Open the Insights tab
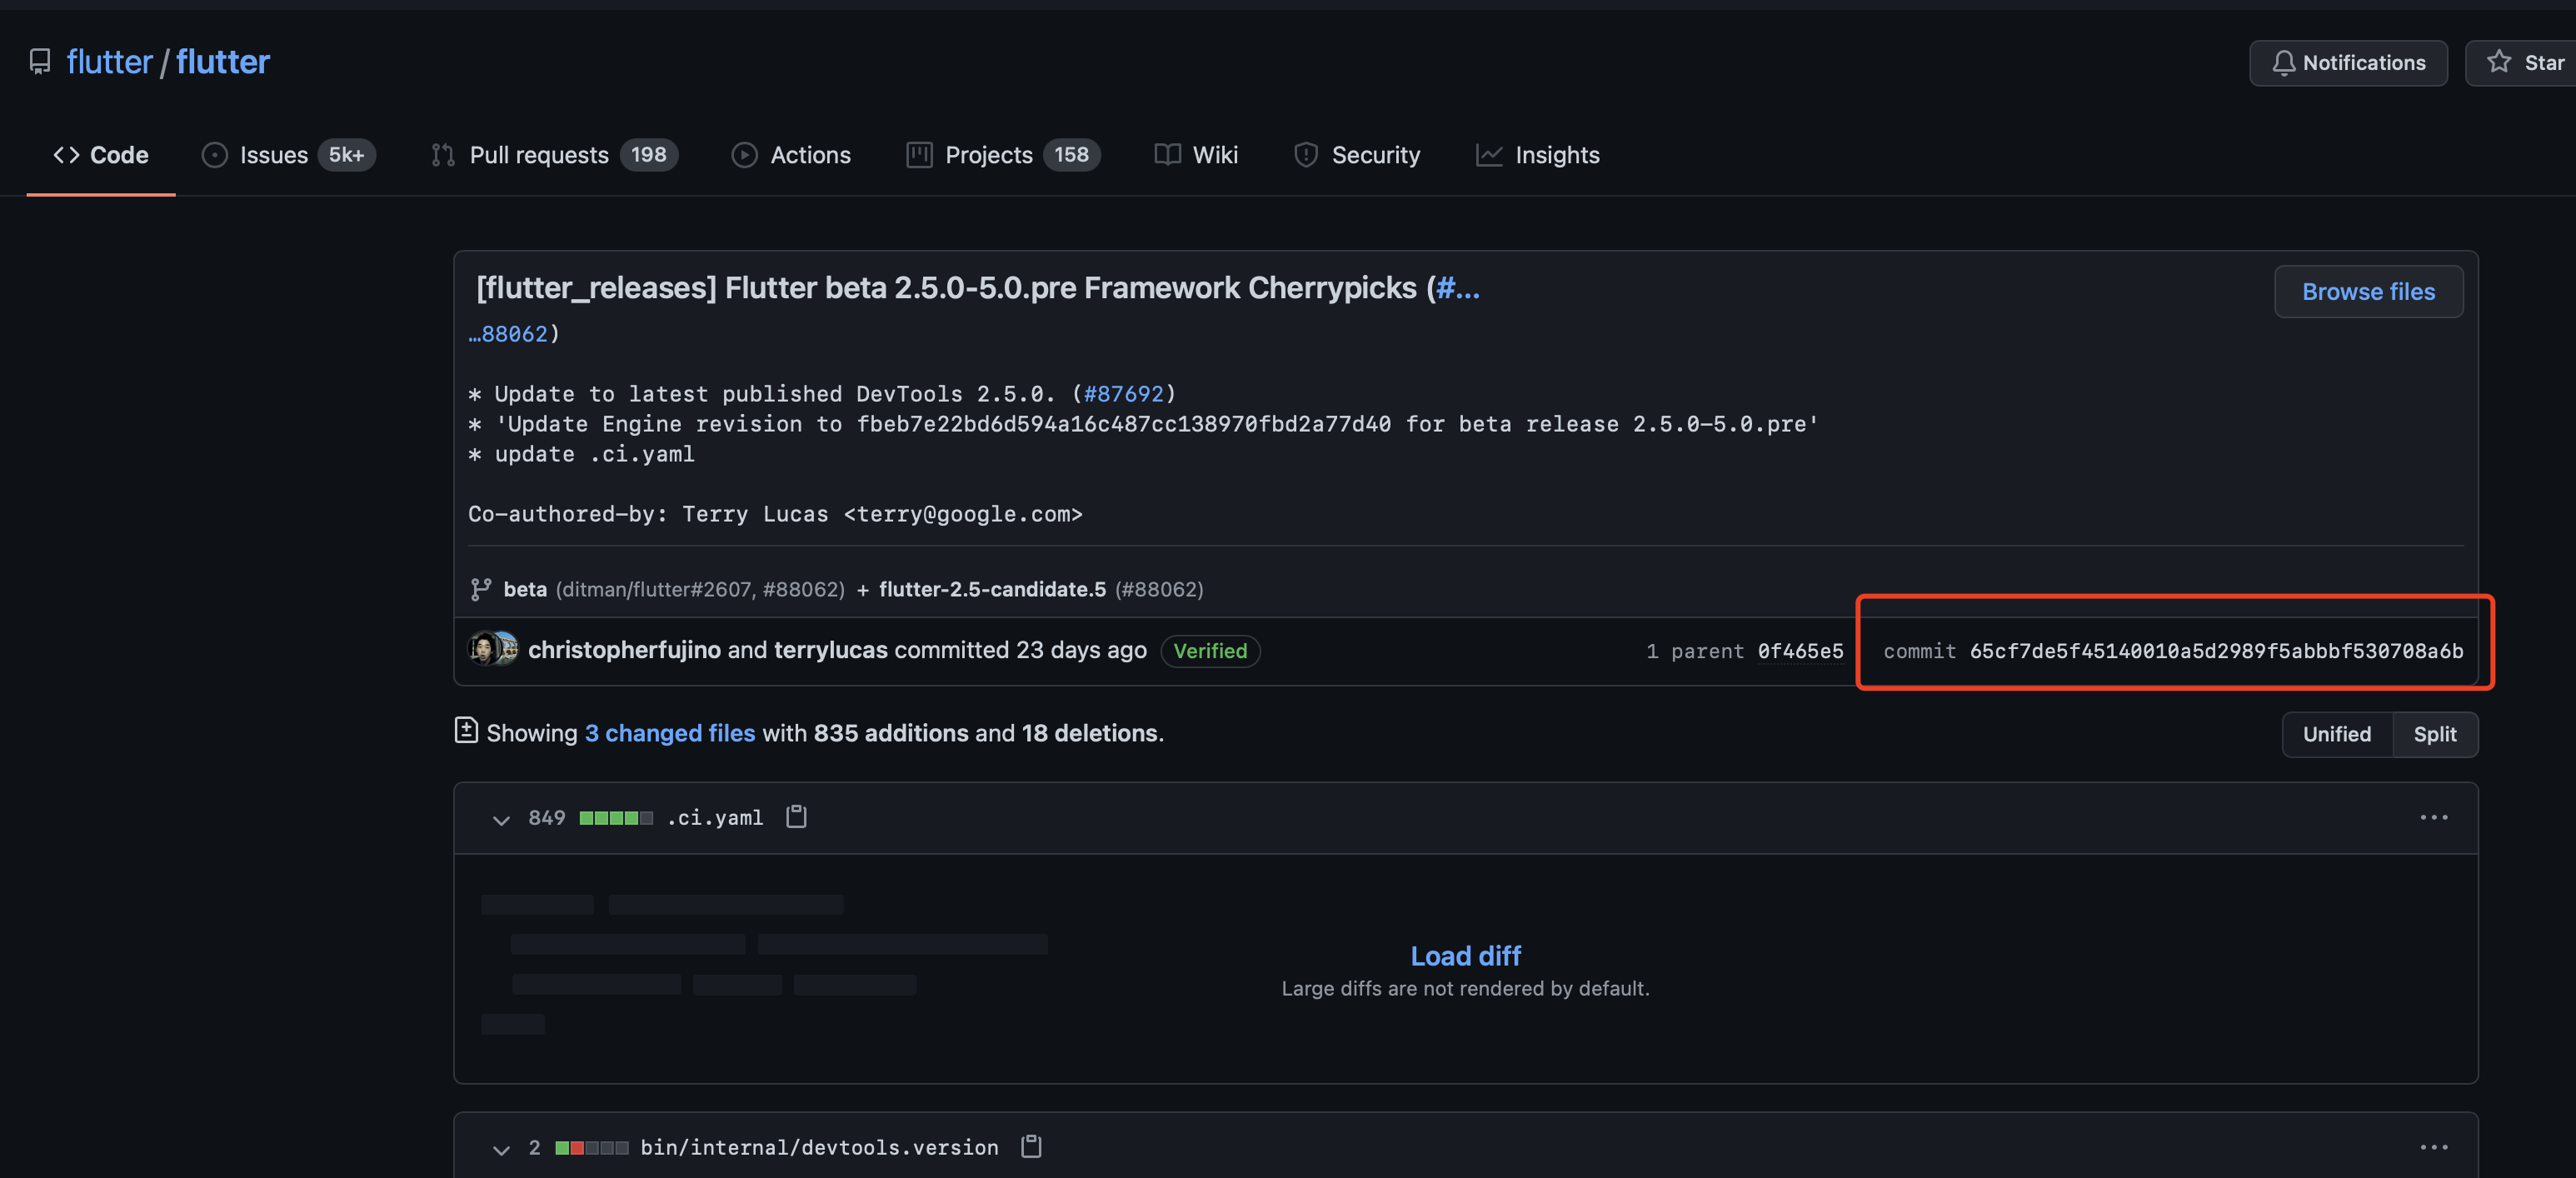 pyautogui.click(x=1538, y=155)
